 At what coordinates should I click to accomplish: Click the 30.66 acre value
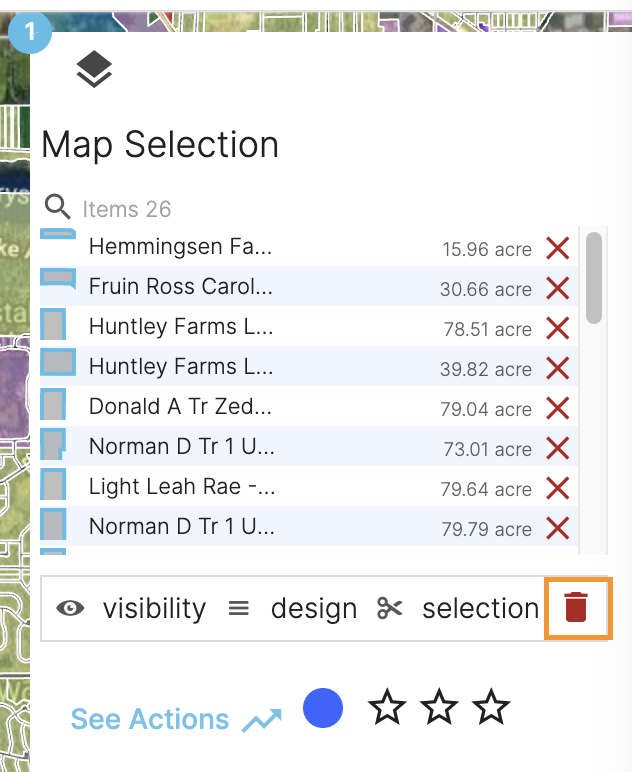[x=486, y=289]
